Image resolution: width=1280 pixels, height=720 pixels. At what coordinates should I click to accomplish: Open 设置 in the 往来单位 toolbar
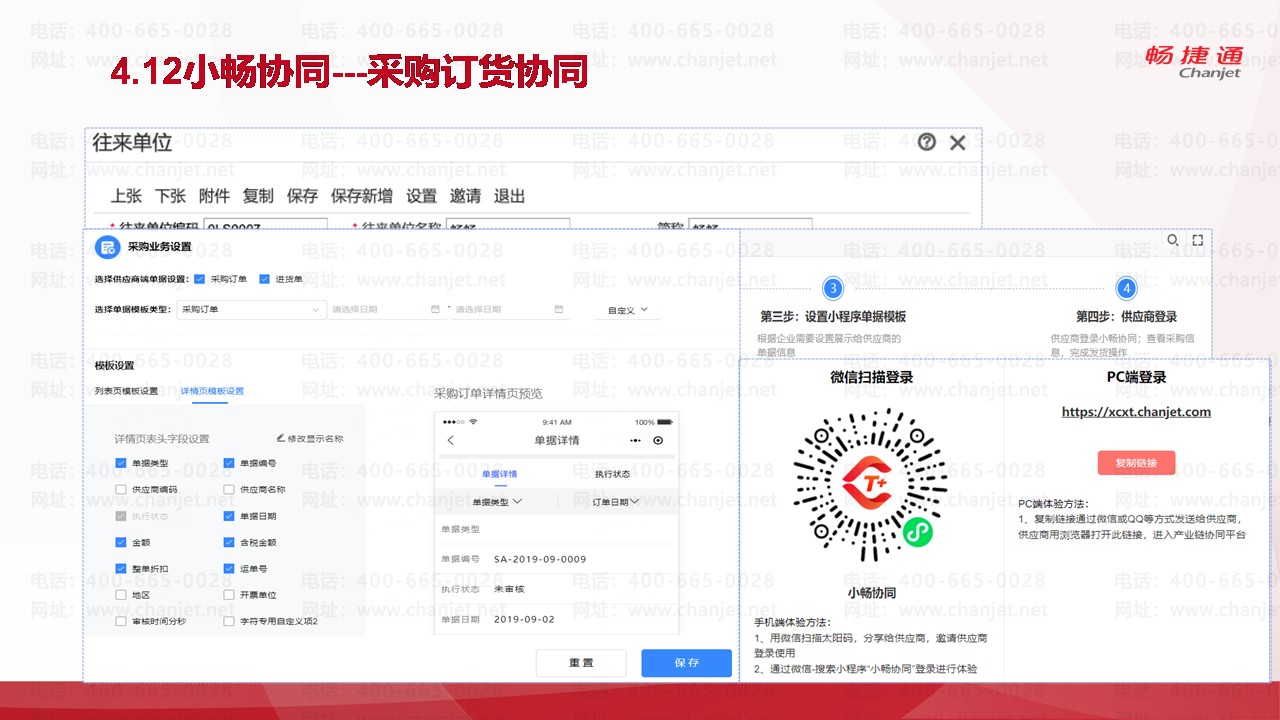[422, 196]
